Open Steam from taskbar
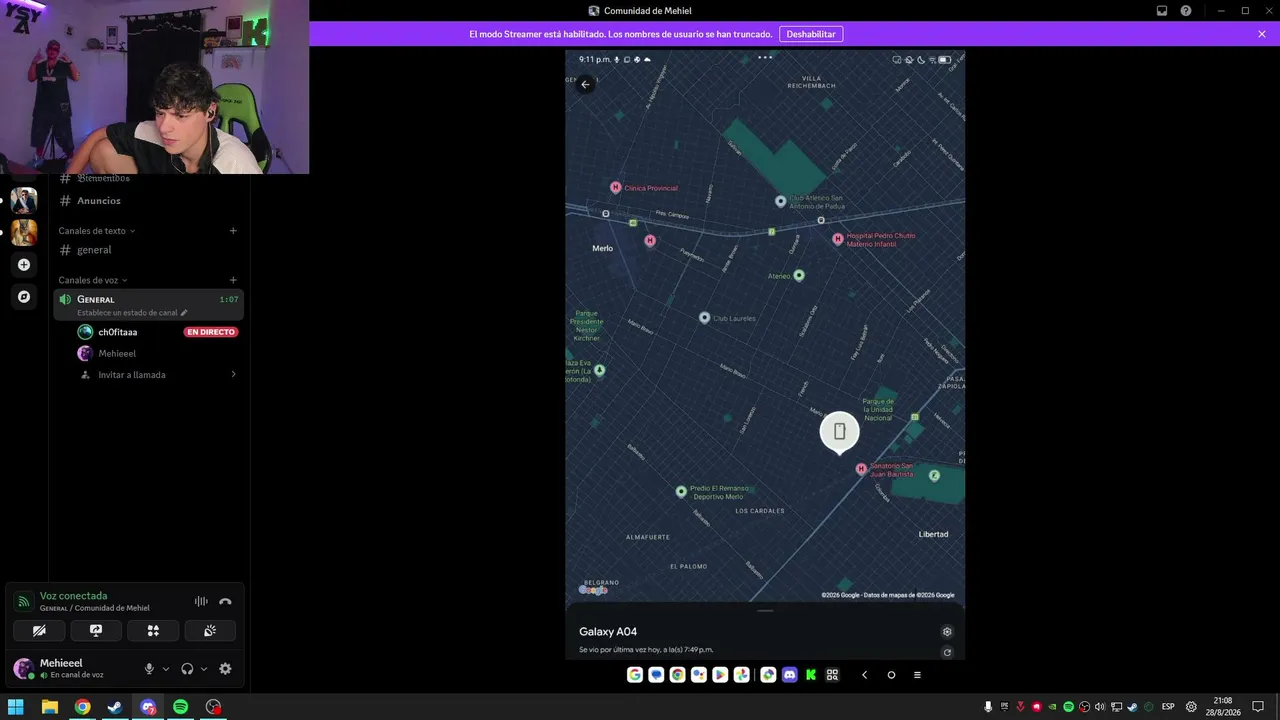The height and width of the screenshot is (720, 1280). click(115, 707)
